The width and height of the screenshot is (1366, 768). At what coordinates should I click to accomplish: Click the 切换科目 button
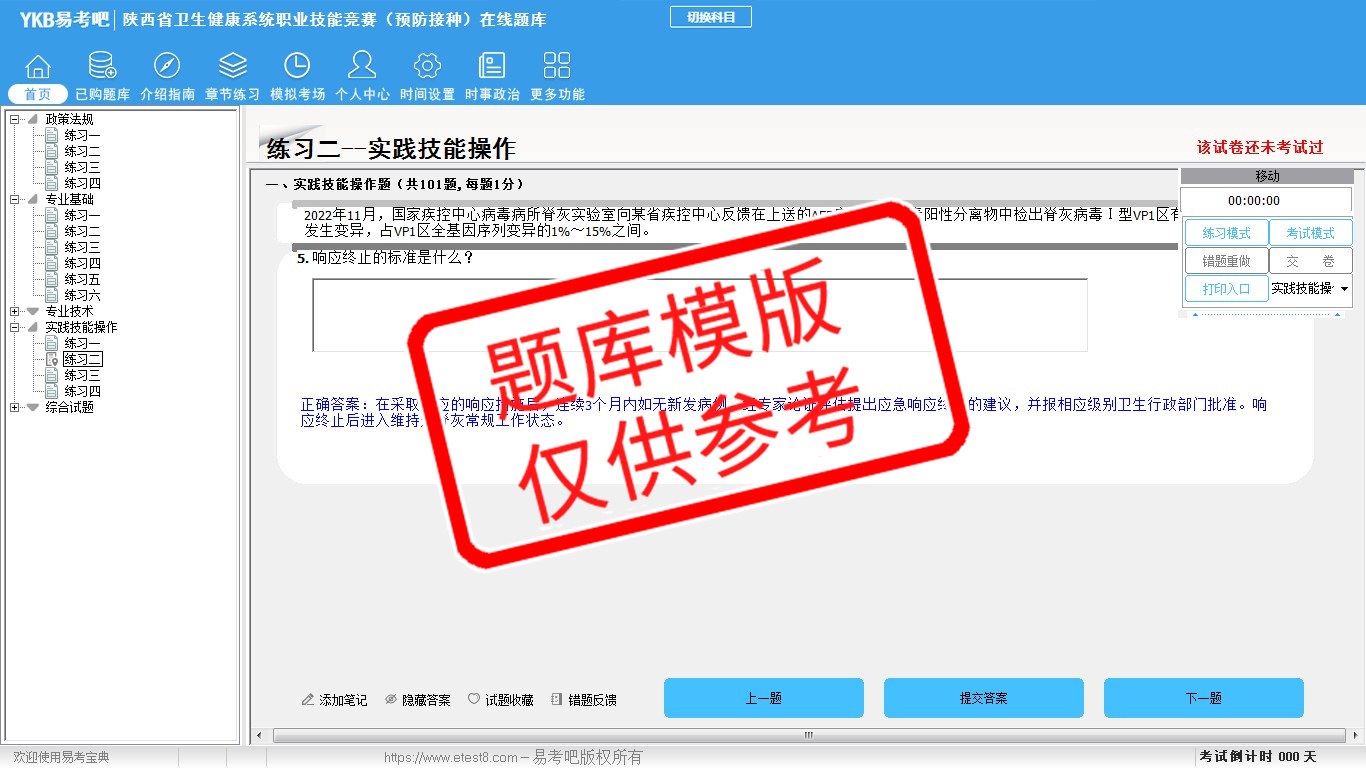point(711,17)
